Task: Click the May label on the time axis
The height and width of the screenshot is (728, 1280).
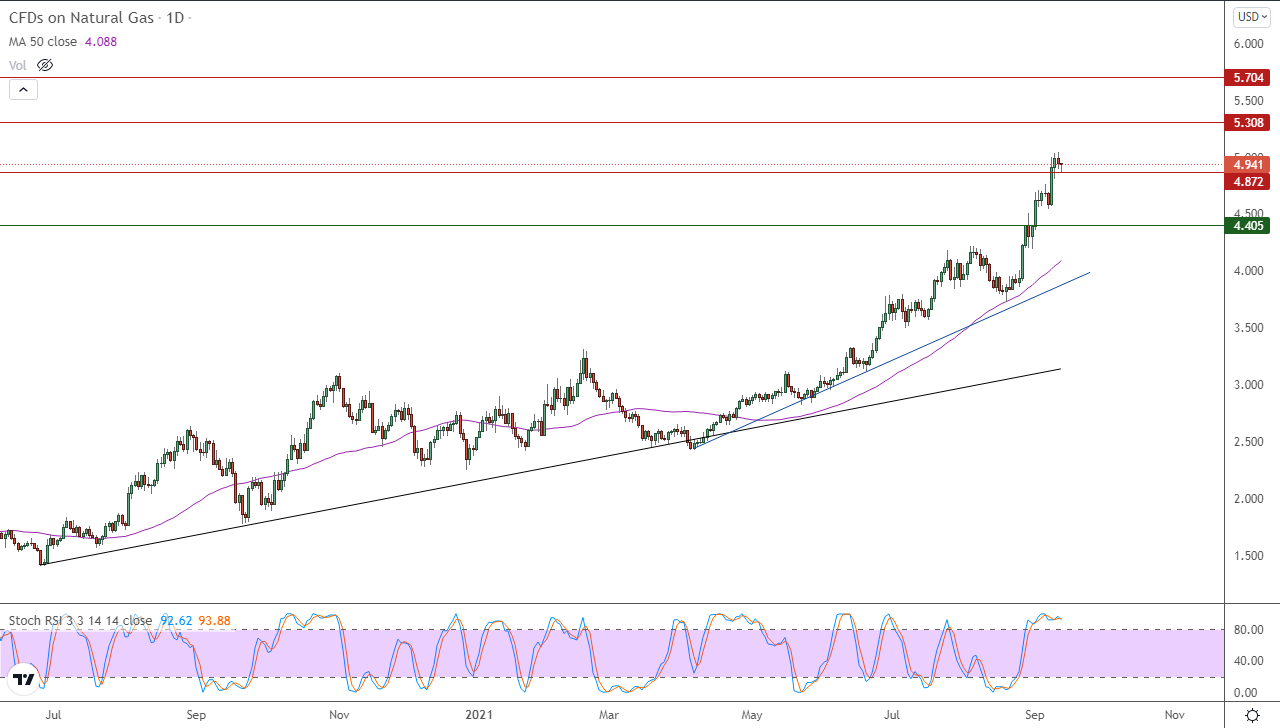Action: click(752, 715)
